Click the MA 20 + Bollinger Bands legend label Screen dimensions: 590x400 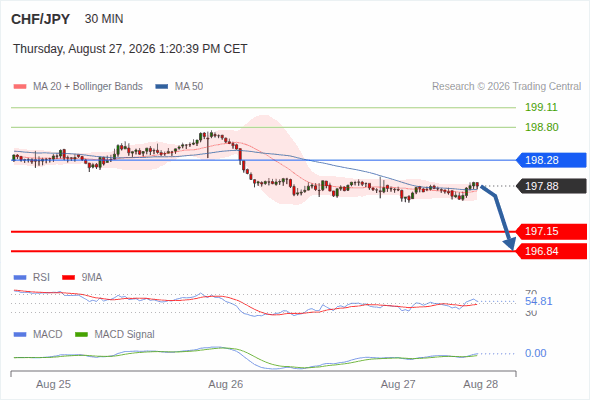tap(88, 87)
